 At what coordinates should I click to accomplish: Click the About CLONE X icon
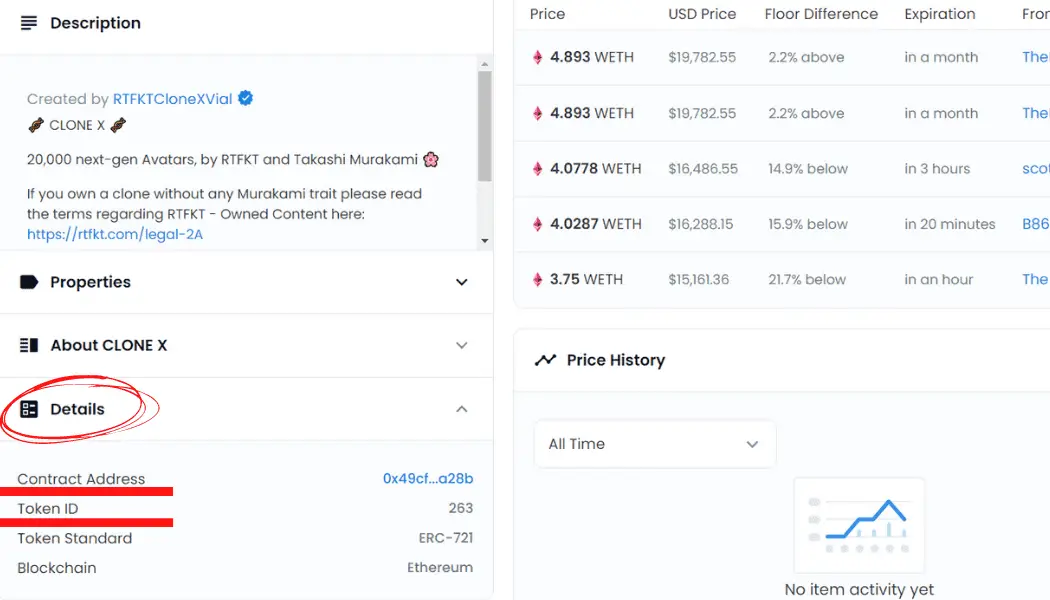(x=29, y=345)
